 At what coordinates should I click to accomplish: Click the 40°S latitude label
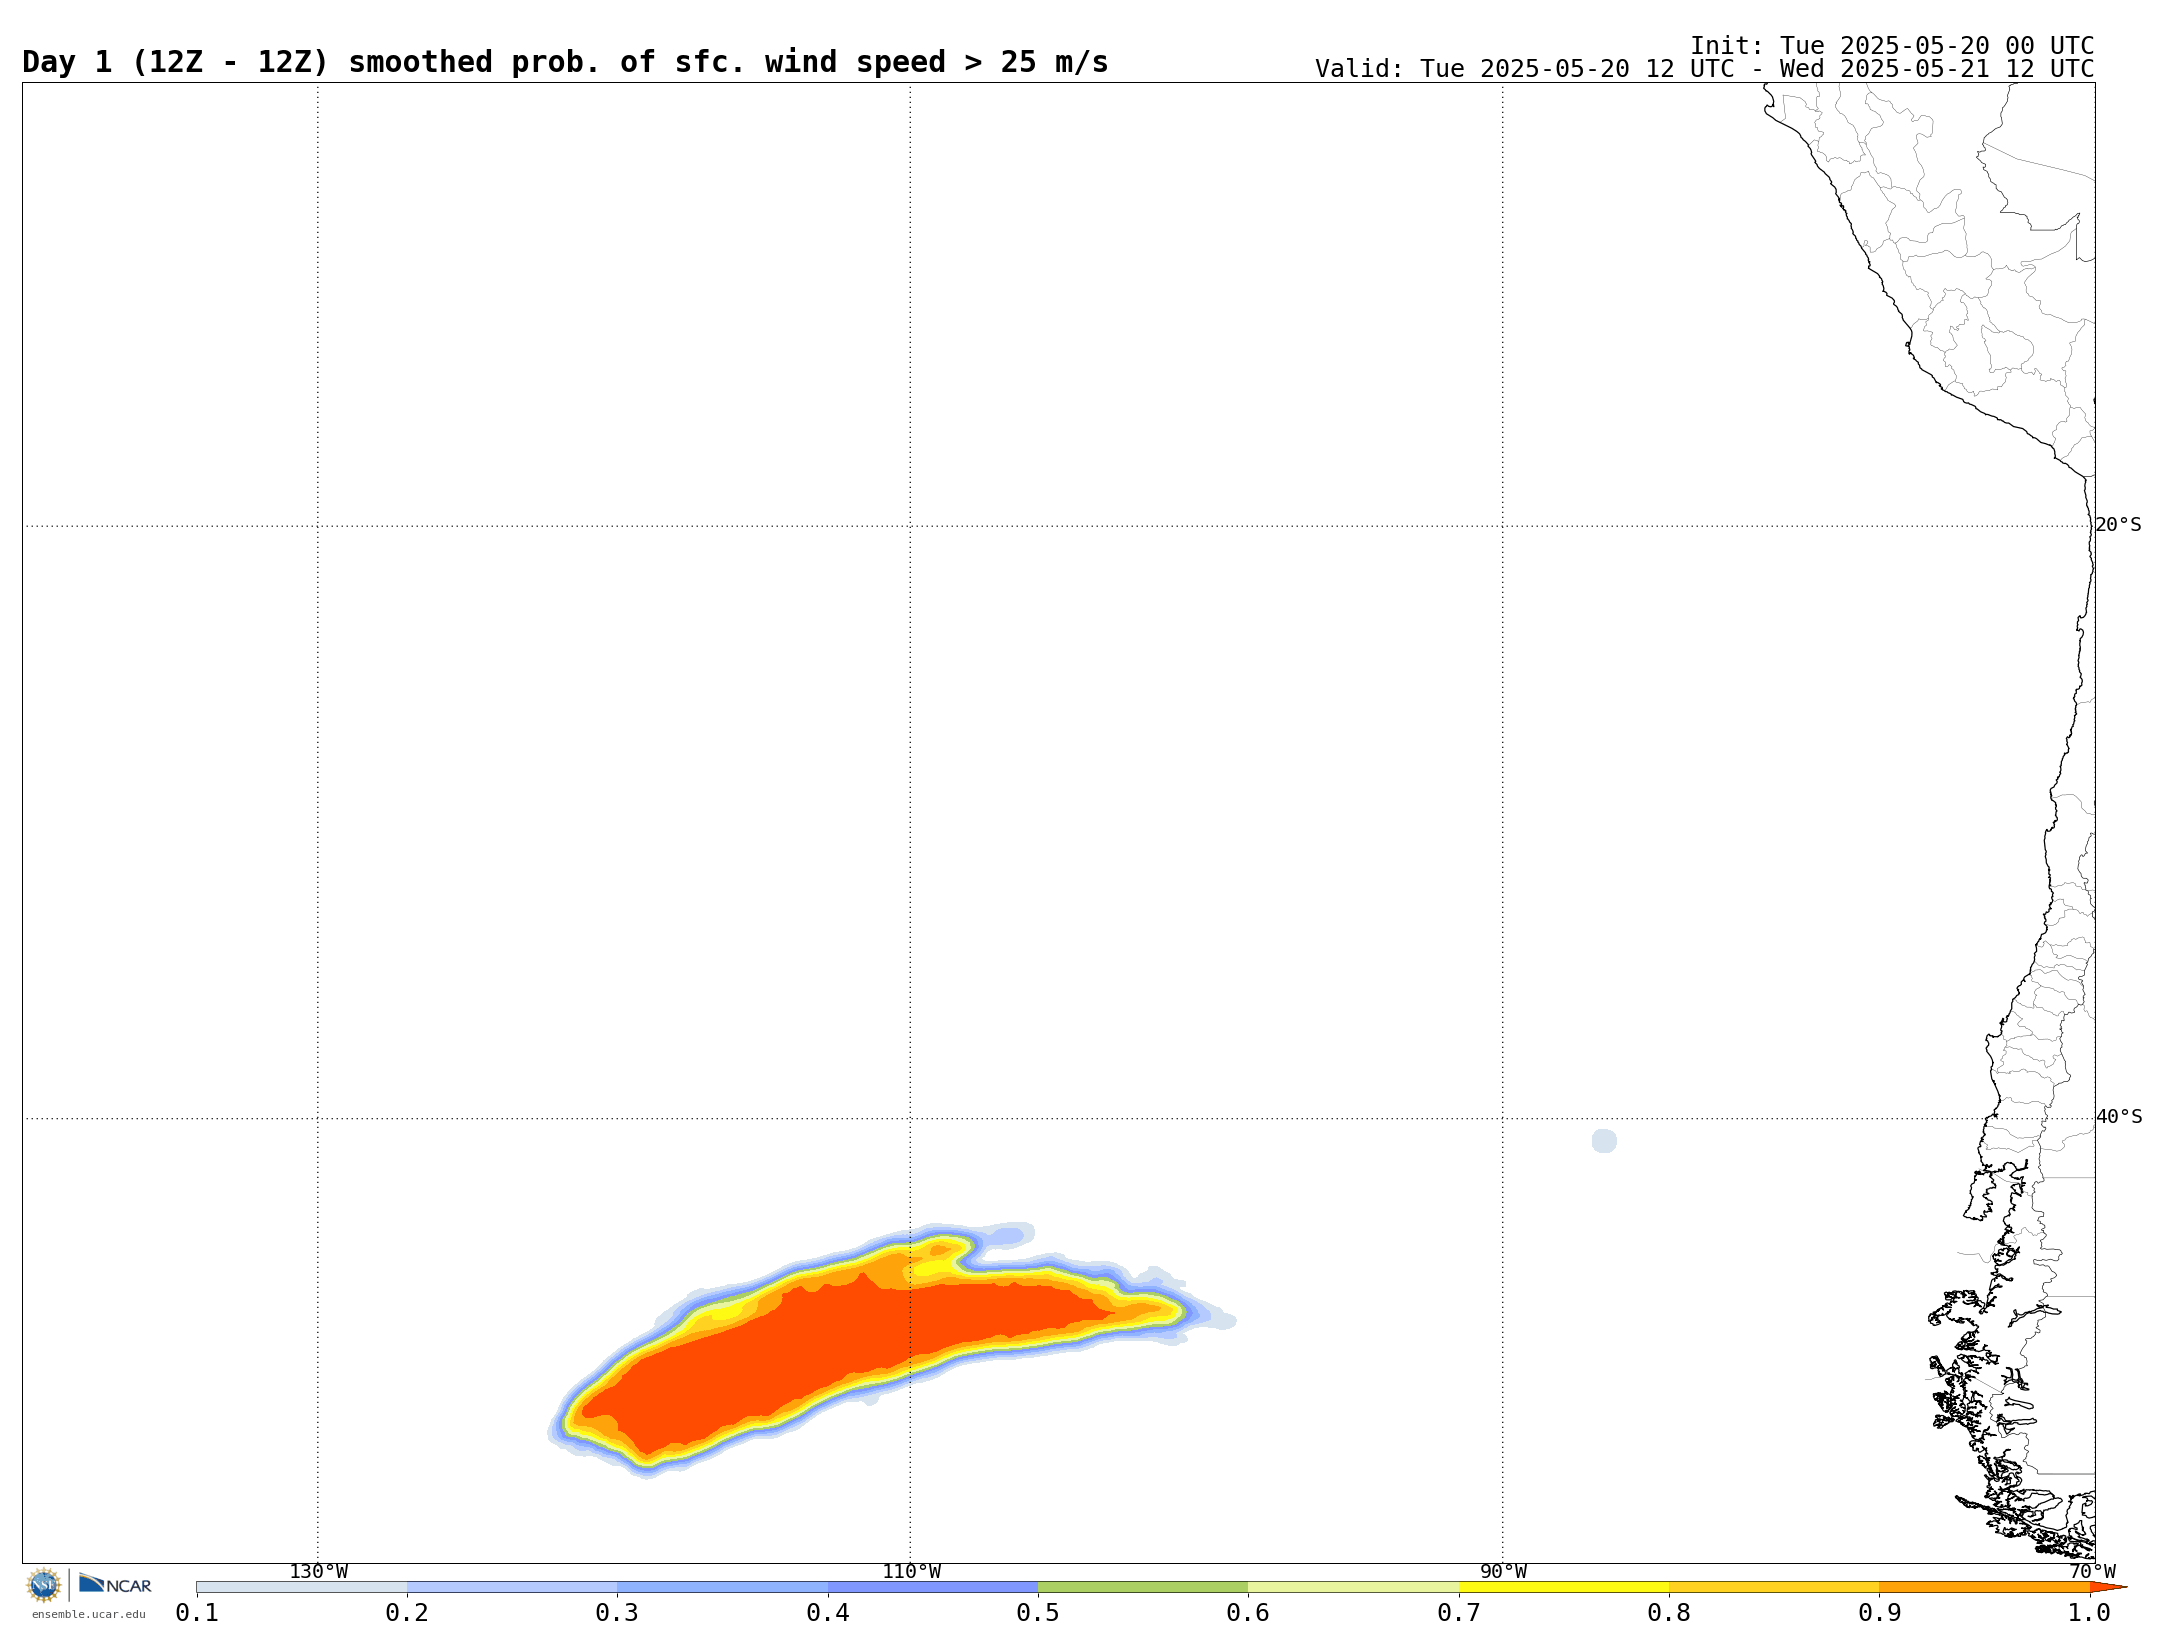tap(2119, 1117)
